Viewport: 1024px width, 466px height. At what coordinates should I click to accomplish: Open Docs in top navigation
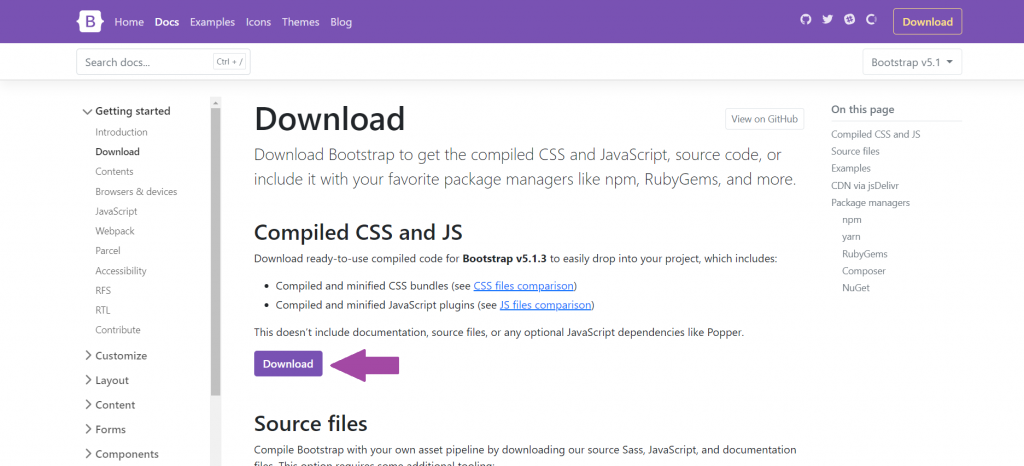click(x=167, y=22)
